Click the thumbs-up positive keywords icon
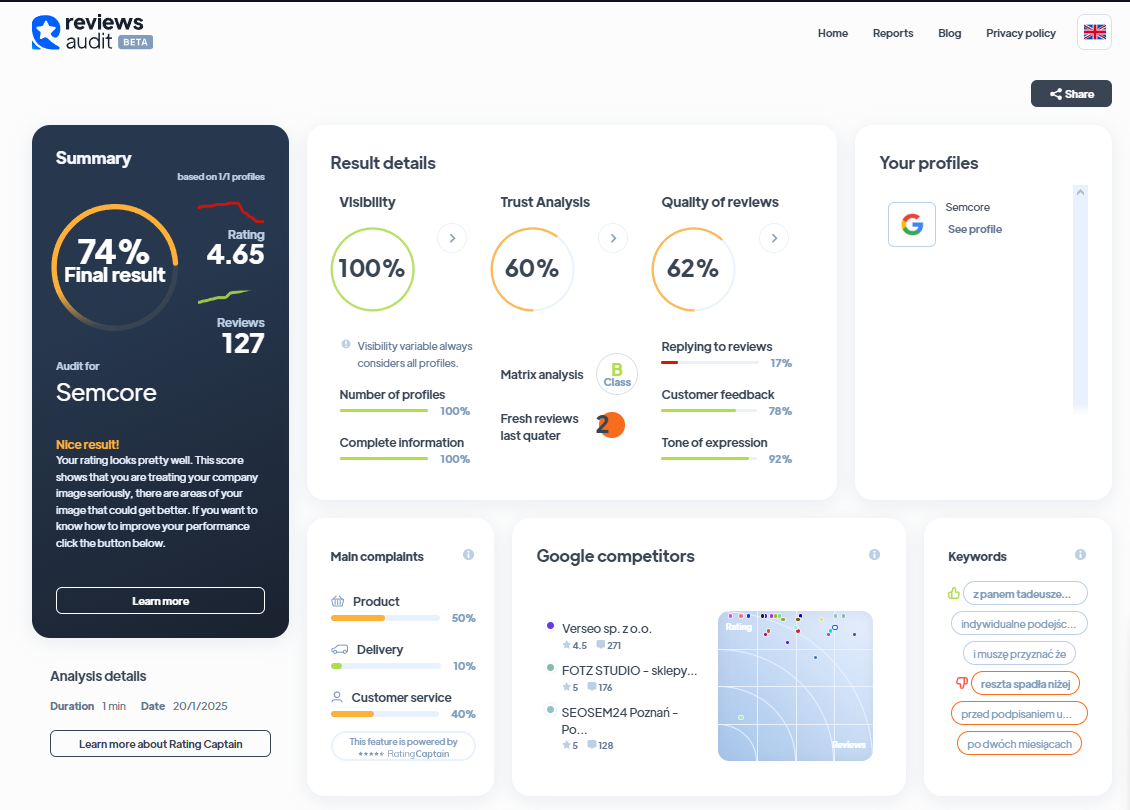Viewport: 1130px width, 810px height. click(953, 593)
